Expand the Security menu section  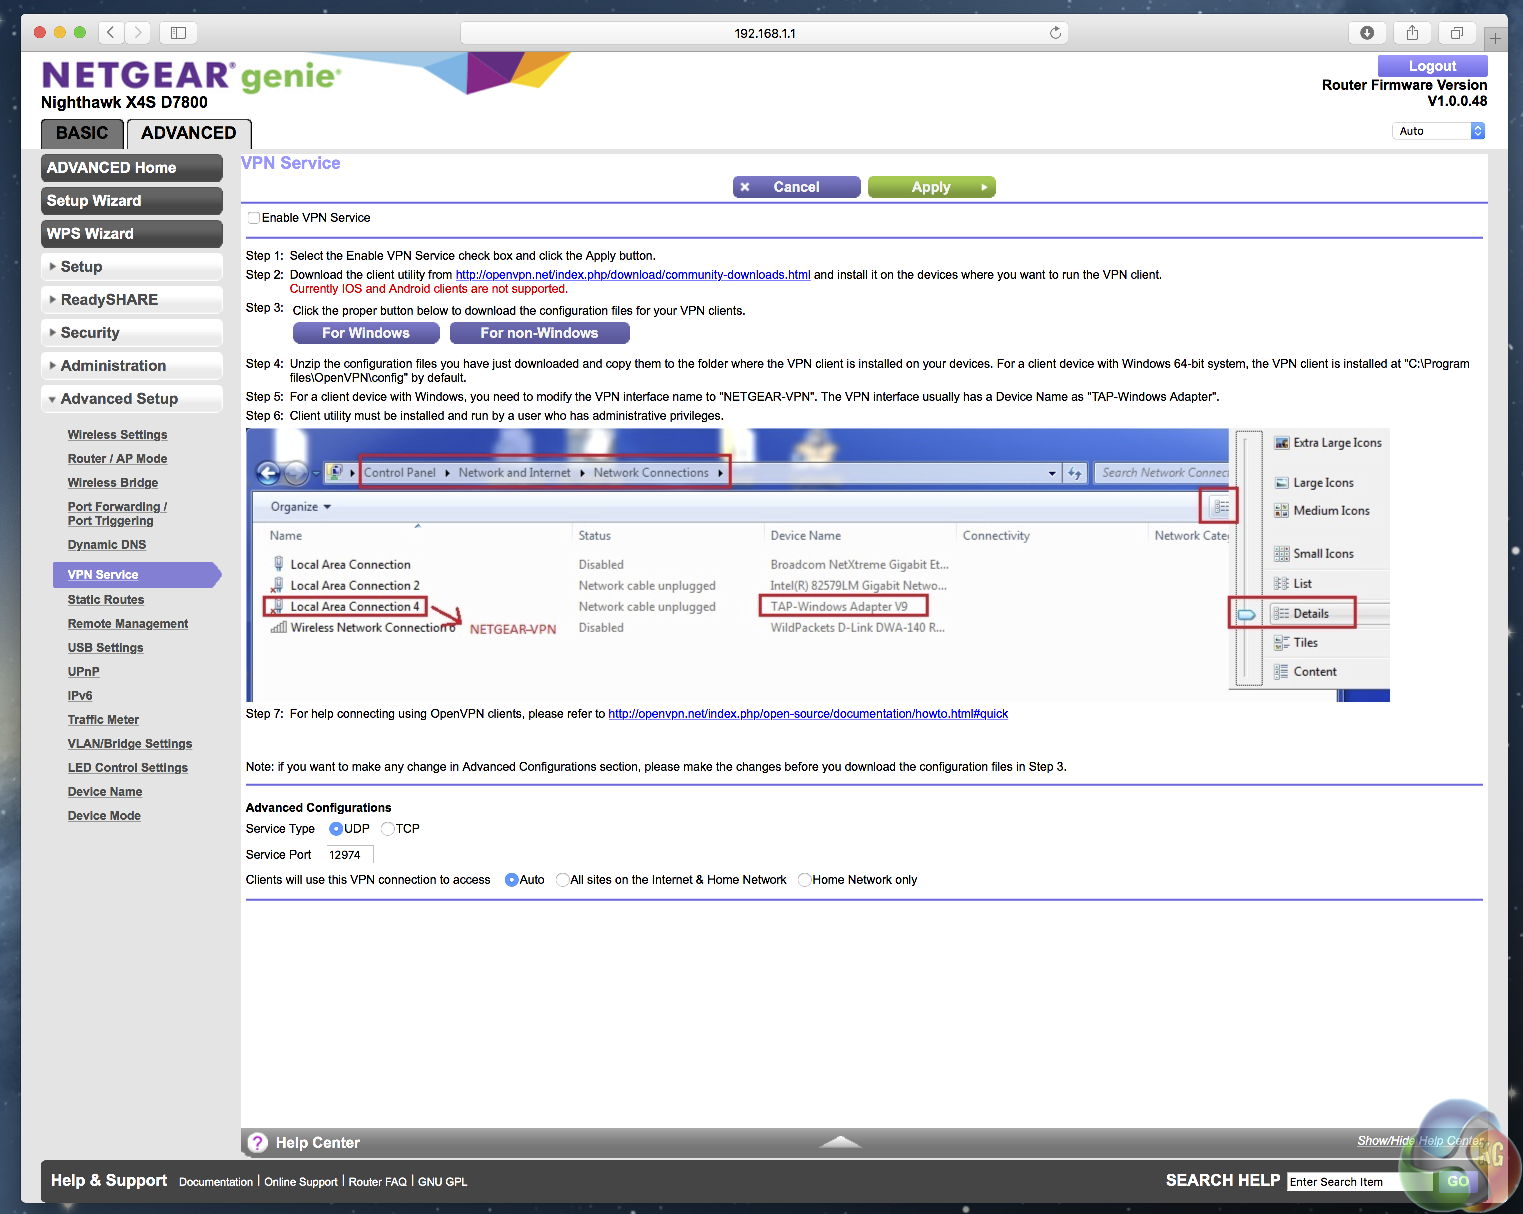[x=132, y=333]
